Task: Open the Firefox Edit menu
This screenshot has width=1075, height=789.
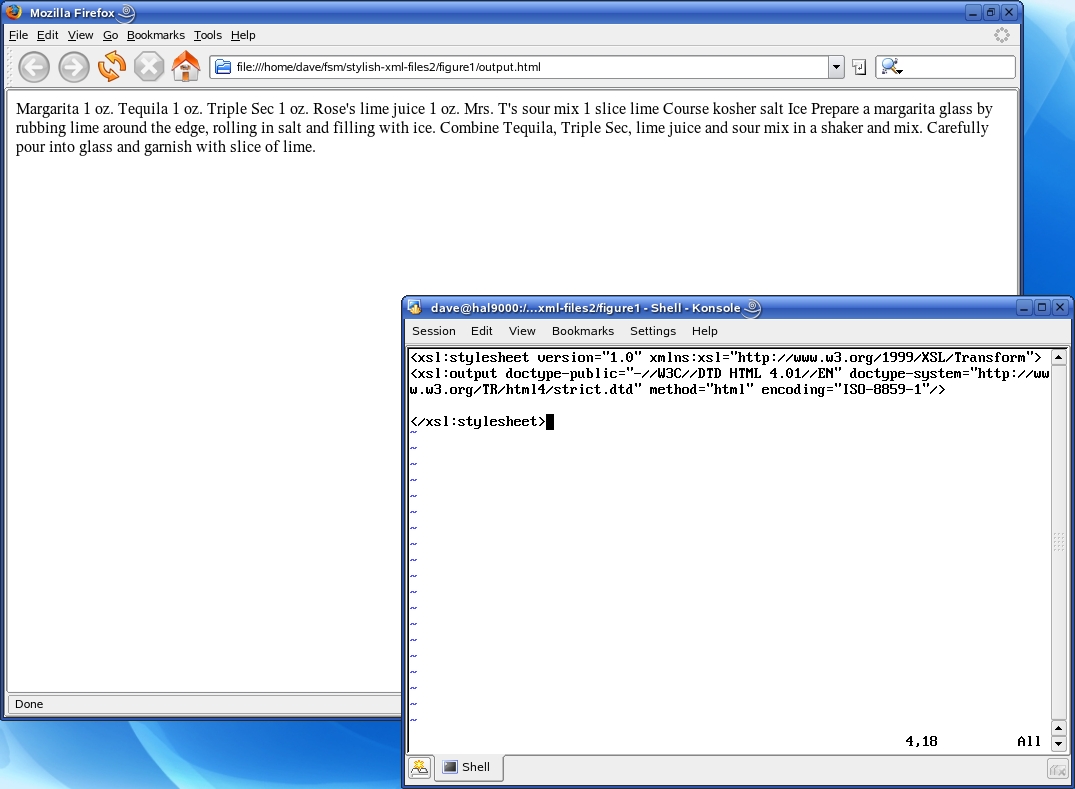Action: point(47,35)
